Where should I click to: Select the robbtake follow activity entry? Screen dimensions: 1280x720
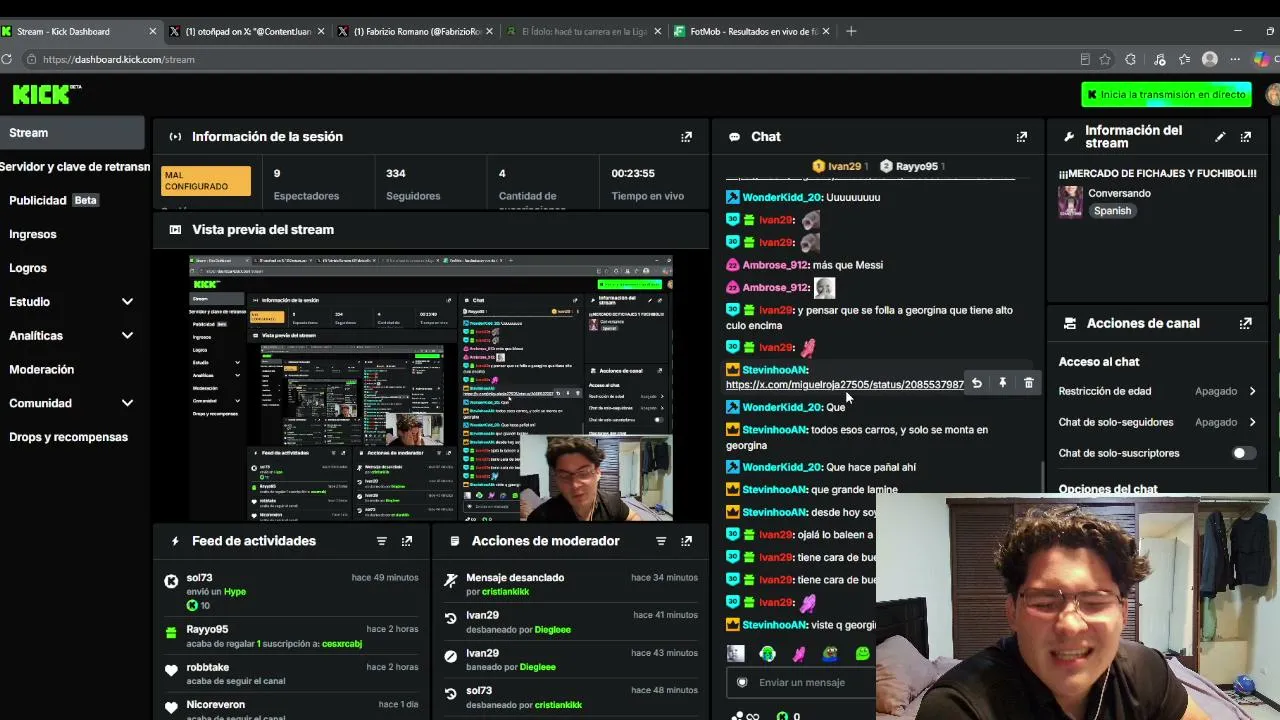(292, 674)
